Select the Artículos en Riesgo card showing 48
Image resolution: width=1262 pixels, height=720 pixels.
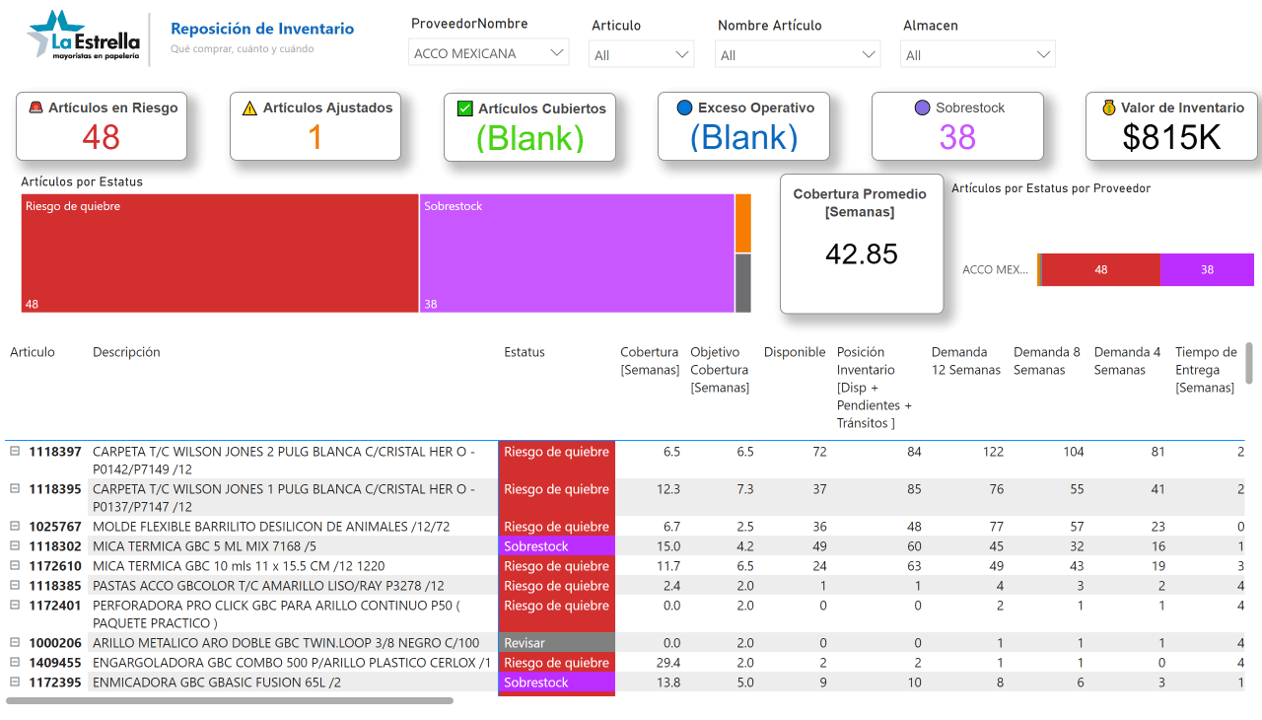(101, 126)
